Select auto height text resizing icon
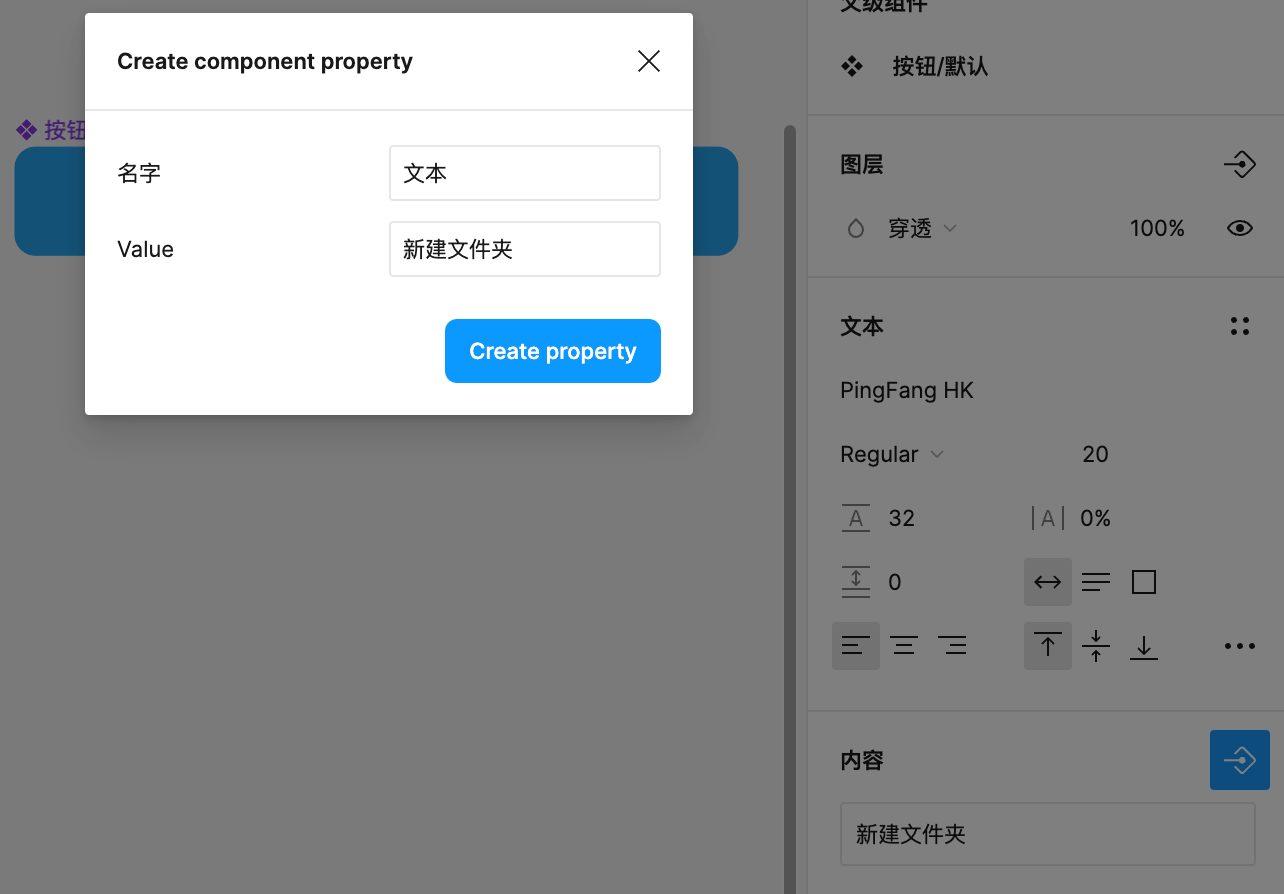This screenshot has width=1284, height=894. point(1096,582)
